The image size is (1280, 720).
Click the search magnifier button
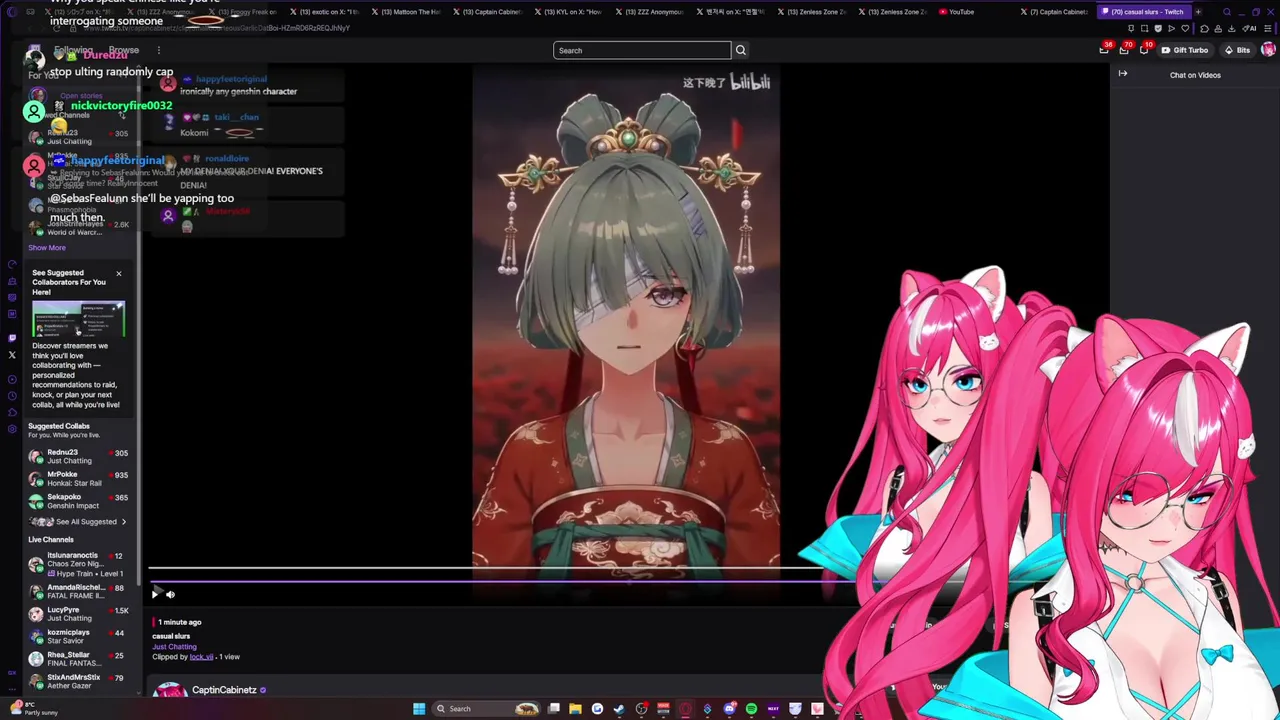[x=741, y=50]
